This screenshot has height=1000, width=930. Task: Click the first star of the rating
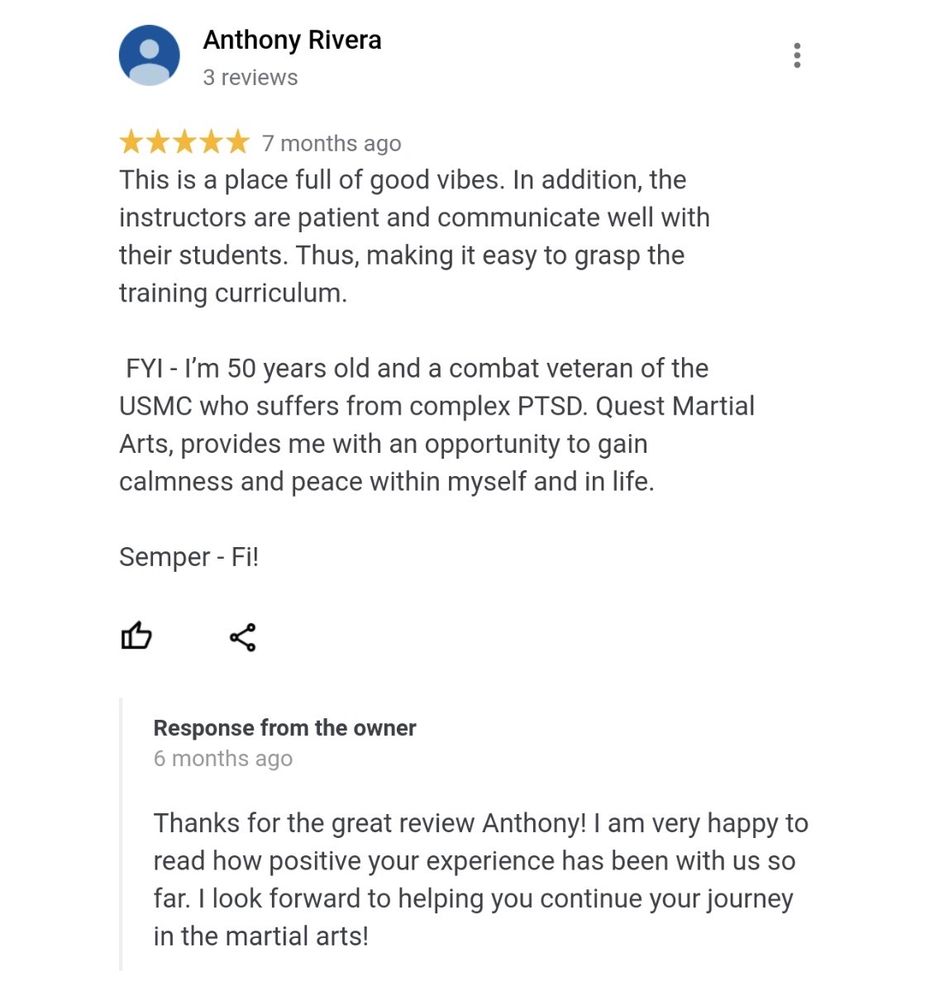coord(132,143)
